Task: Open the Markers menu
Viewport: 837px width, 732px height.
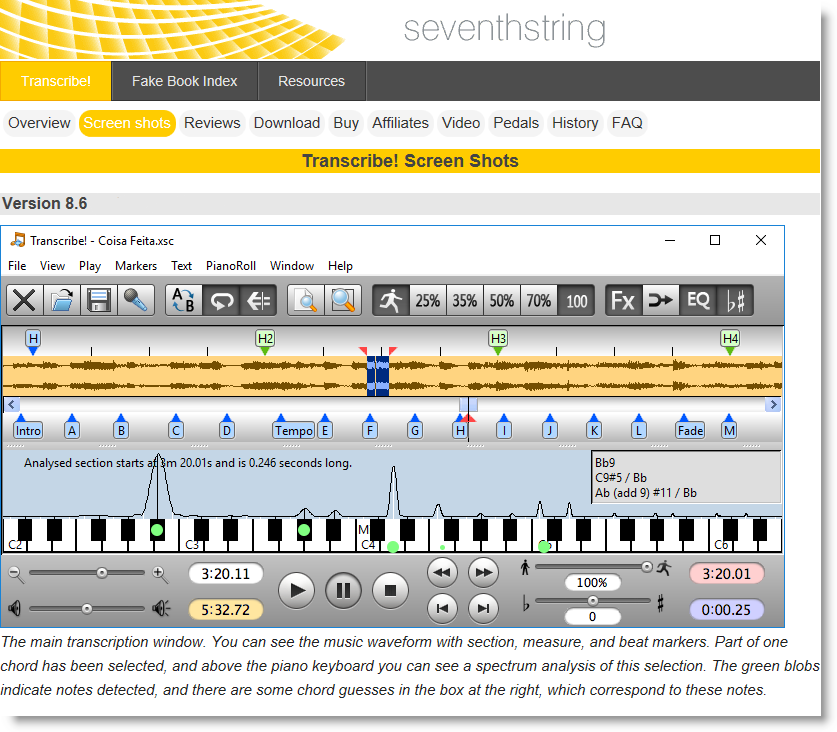Action: pos(136,266)
